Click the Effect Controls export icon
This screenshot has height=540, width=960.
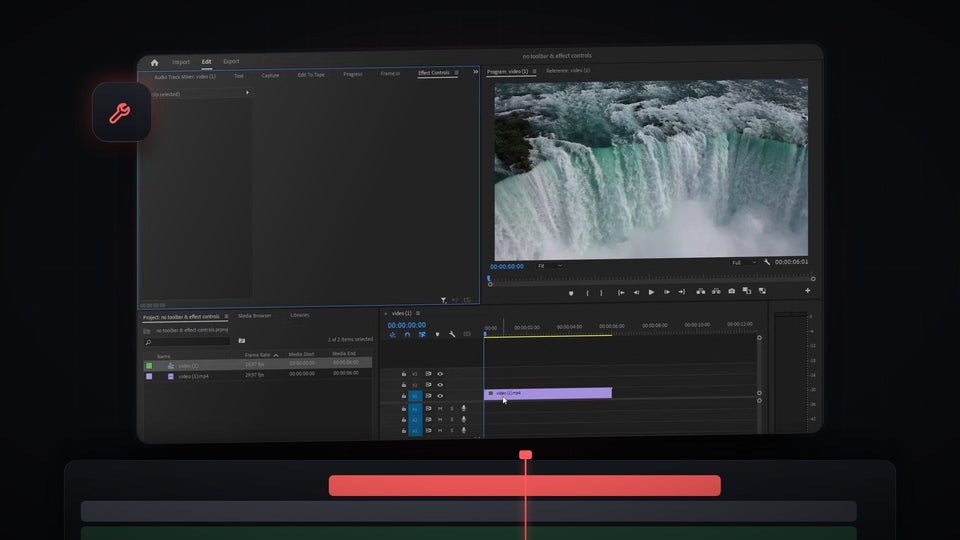(x=467, y=300)
